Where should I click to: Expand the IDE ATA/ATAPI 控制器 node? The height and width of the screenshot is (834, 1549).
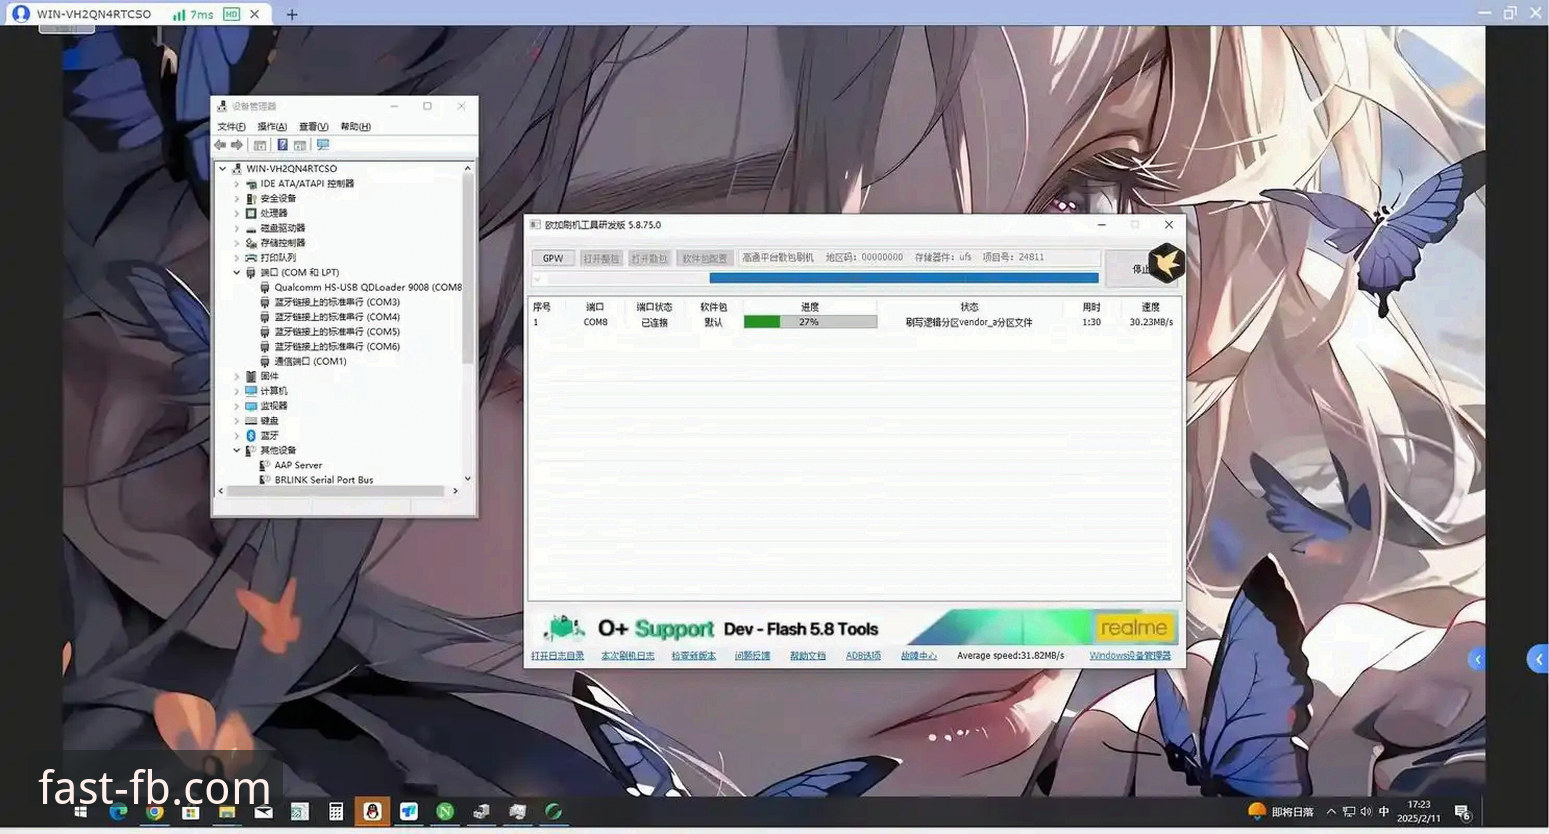pyautogui.click(x=237, y=184)
